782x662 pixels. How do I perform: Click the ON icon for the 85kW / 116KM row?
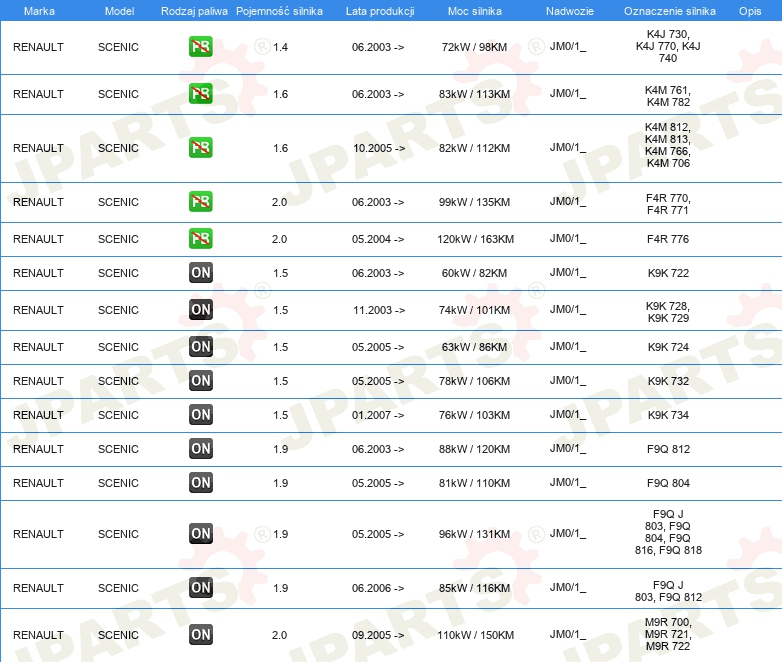[200, 587]
